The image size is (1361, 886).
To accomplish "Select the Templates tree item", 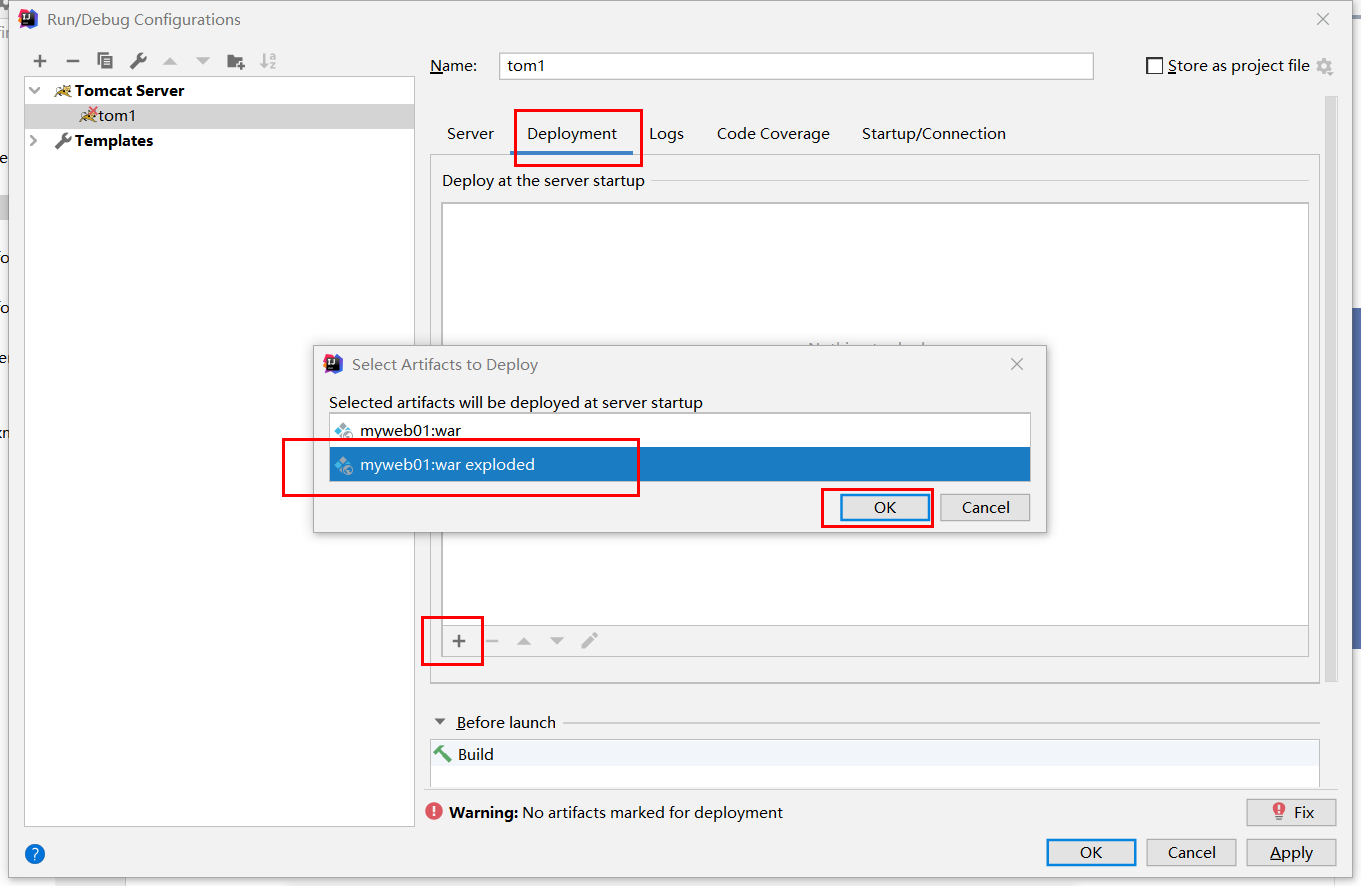I will coord(219,141).
